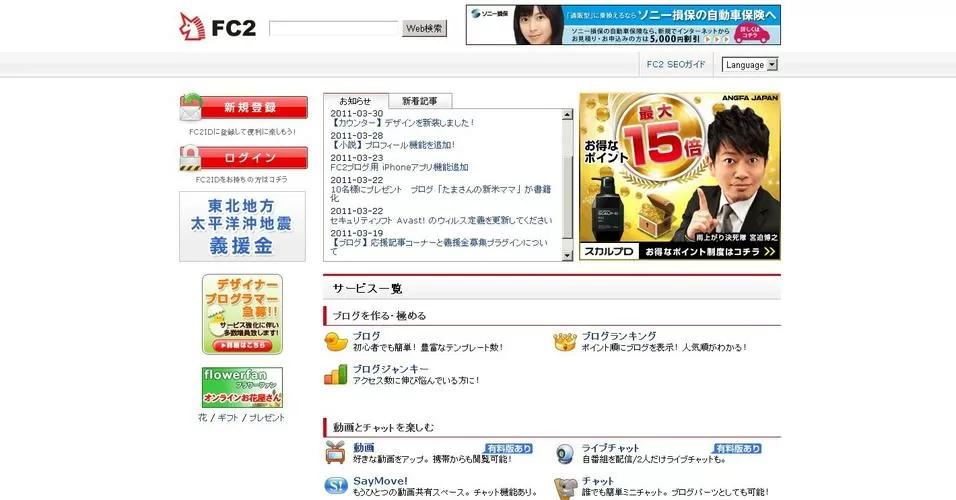956x500 pixels.
Task: Click the bar chart ブログジャンキー icon
Action: 335,375
